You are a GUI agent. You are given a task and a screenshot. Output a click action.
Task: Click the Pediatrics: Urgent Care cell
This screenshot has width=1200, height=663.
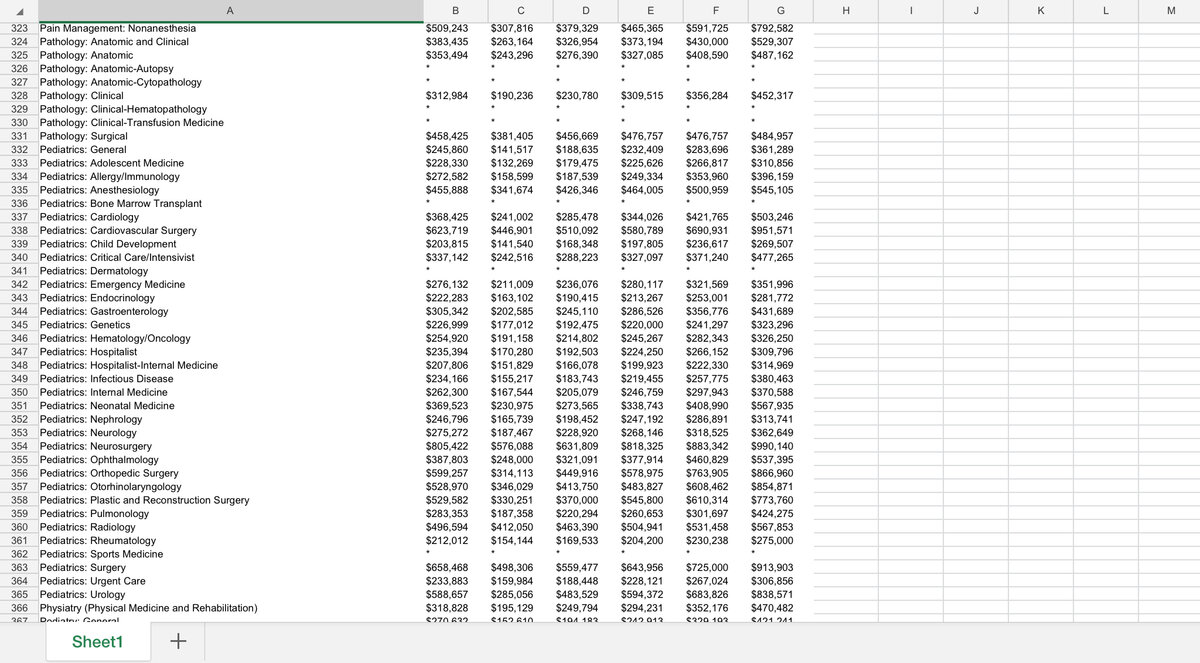point(93,581)
